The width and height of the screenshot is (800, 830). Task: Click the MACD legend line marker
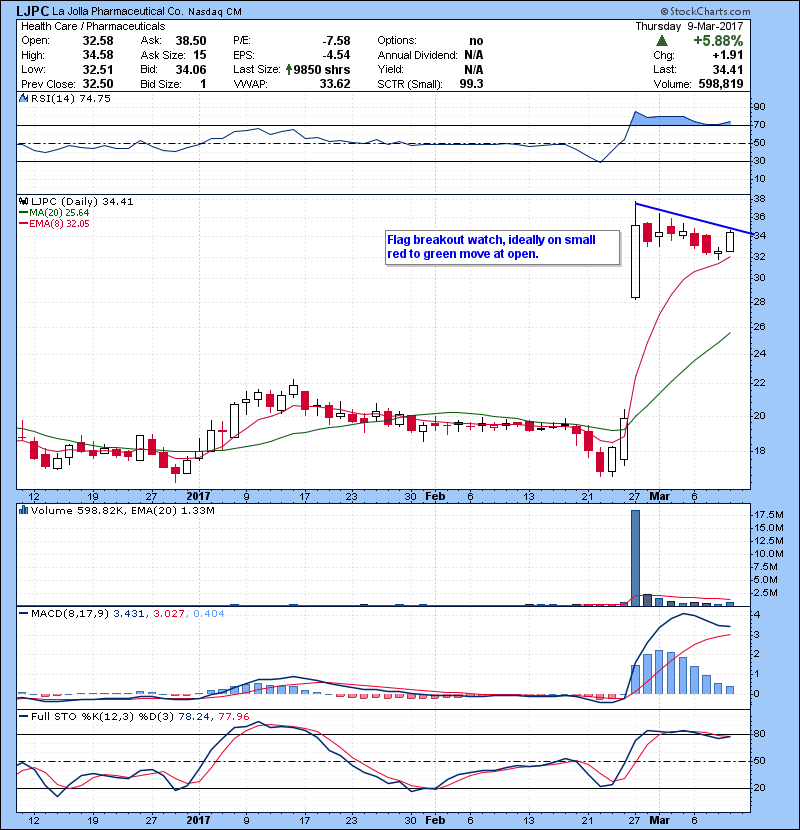coord(23,614)
